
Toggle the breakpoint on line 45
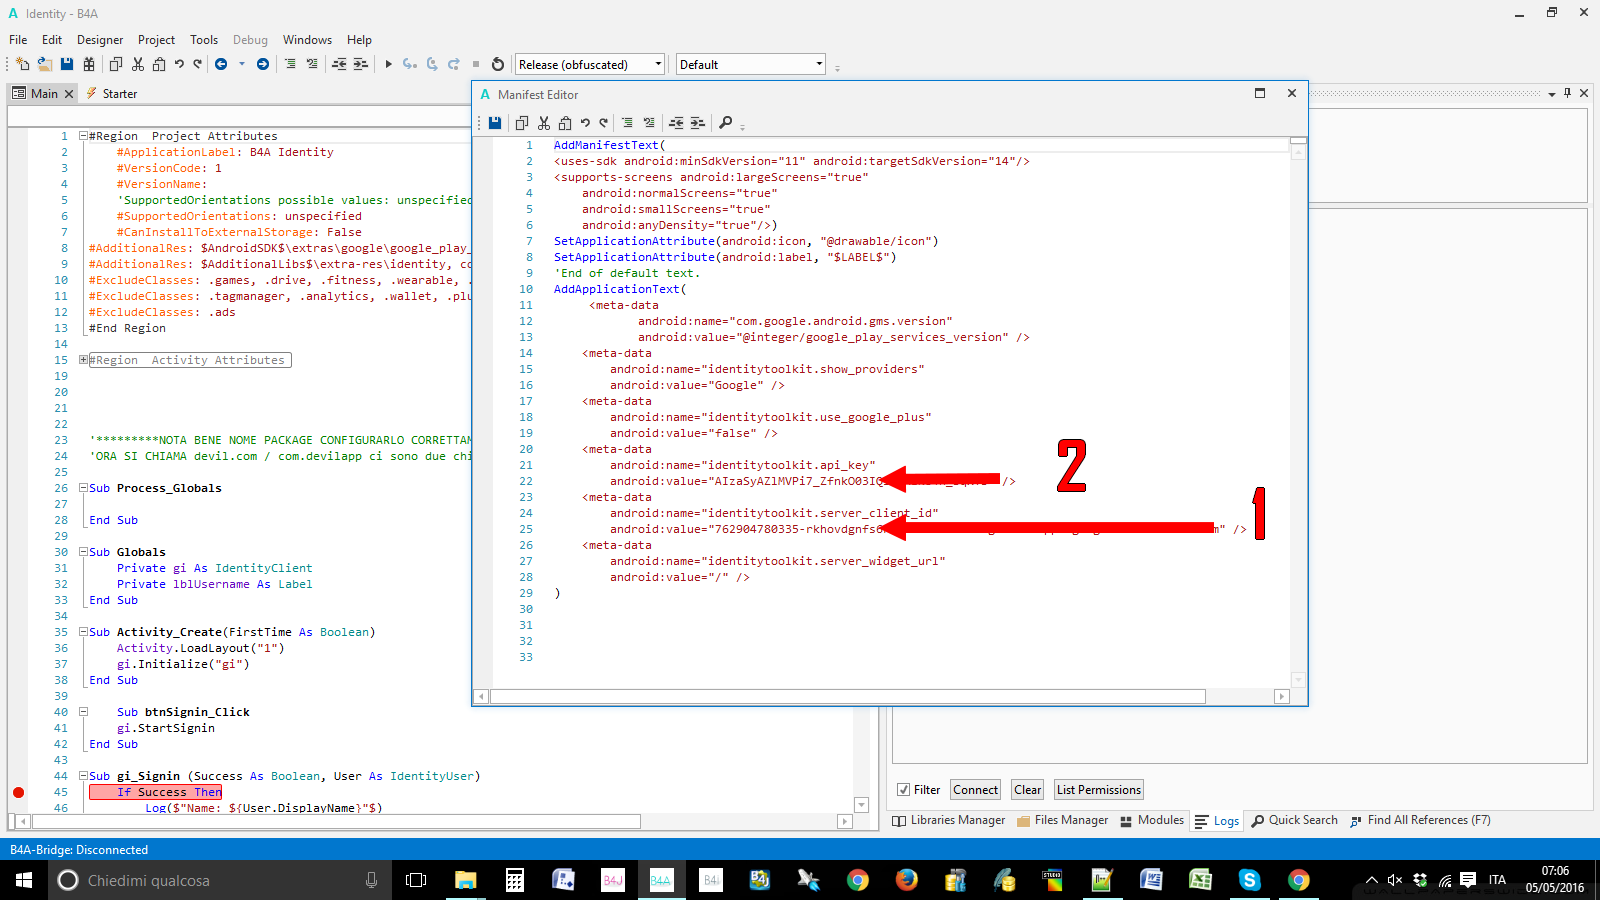click(18, 792)
